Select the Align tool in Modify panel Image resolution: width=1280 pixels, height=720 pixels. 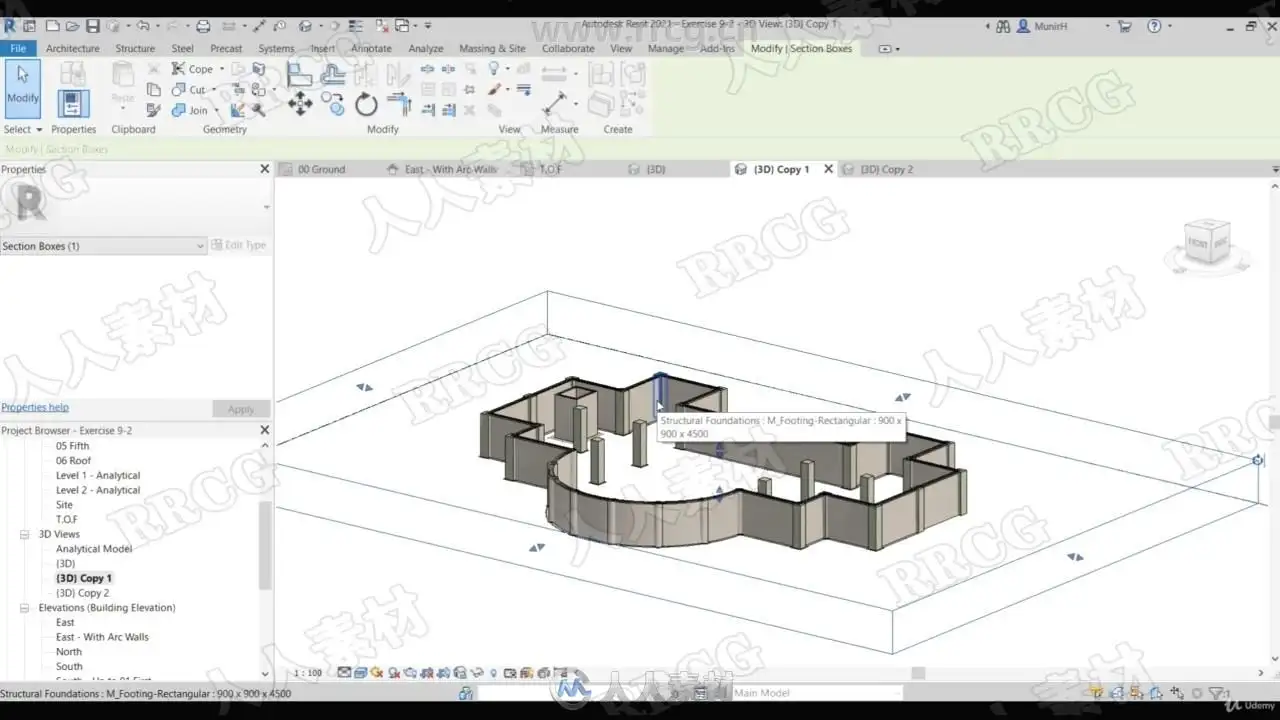point(299,73)
